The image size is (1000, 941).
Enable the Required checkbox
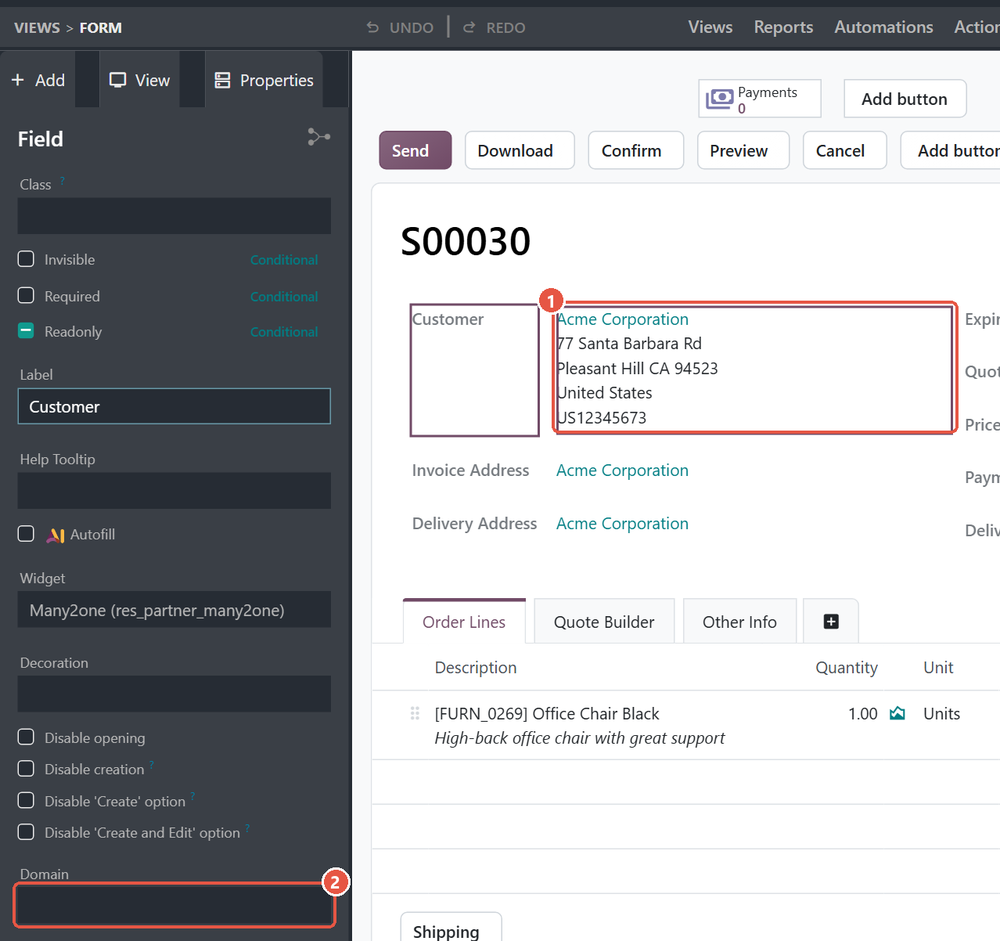26,295
